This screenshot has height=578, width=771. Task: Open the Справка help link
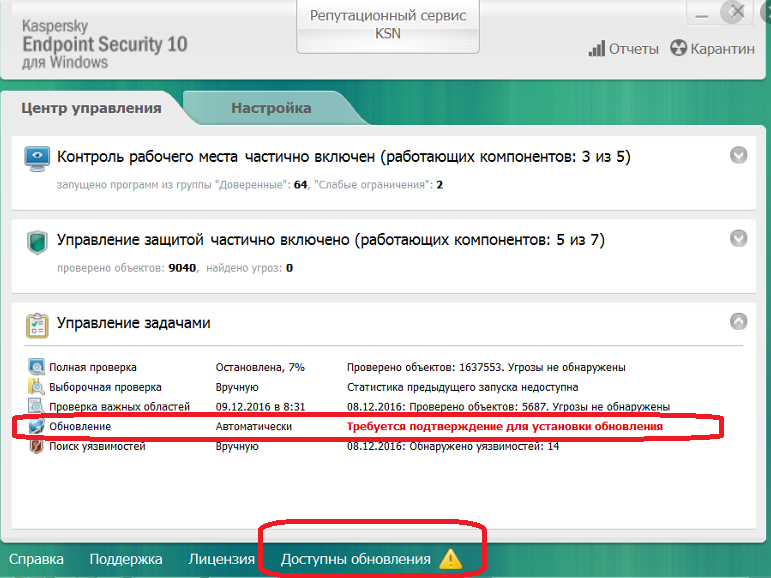click(36, 559)
